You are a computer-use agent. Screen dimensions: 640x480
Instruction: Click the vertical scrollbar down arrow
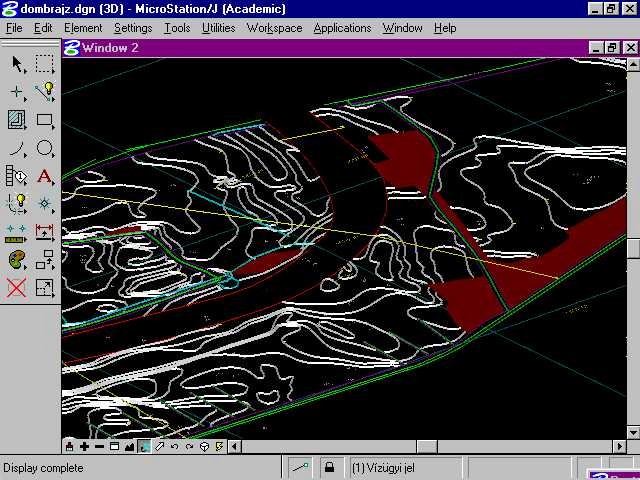633,432
